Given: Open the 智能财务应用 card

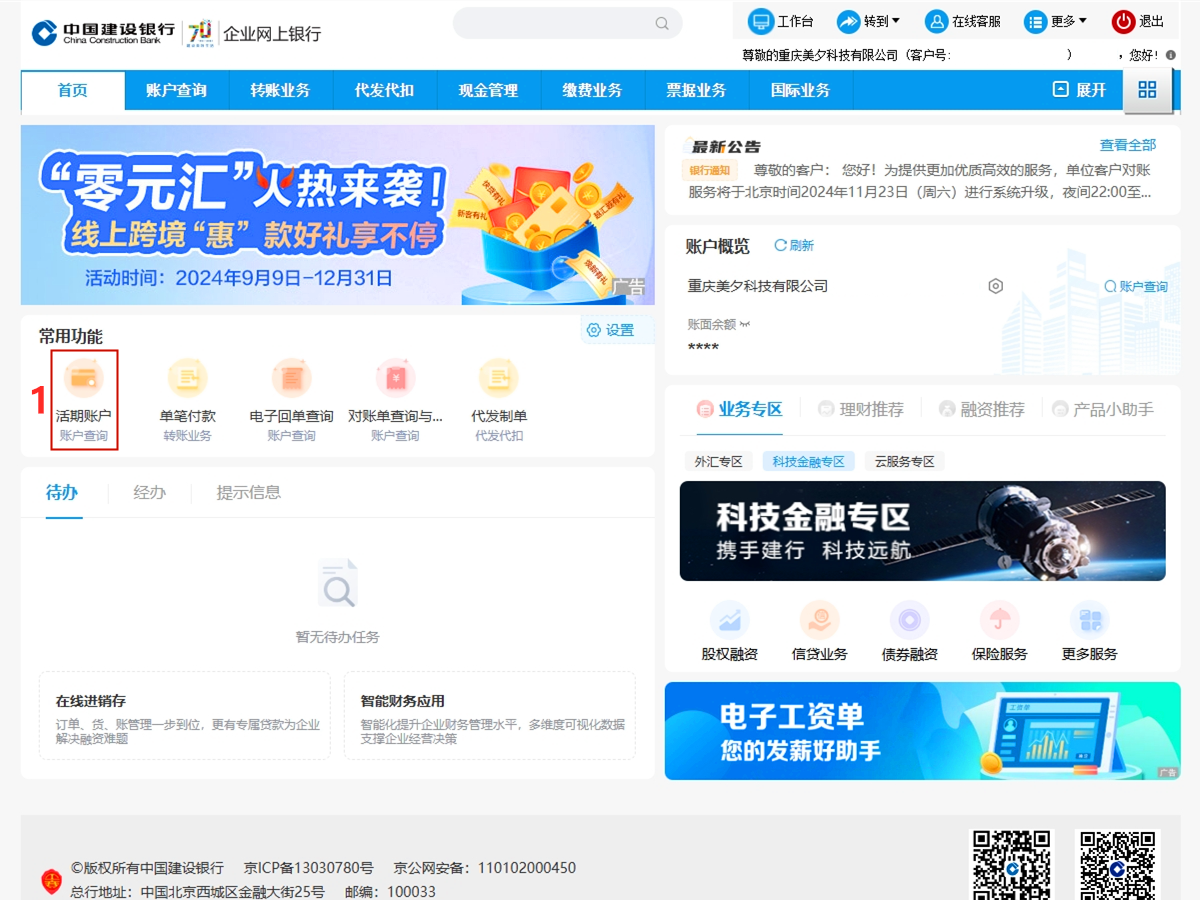Looking at the screenshot, I should click(x=490, y=715).
